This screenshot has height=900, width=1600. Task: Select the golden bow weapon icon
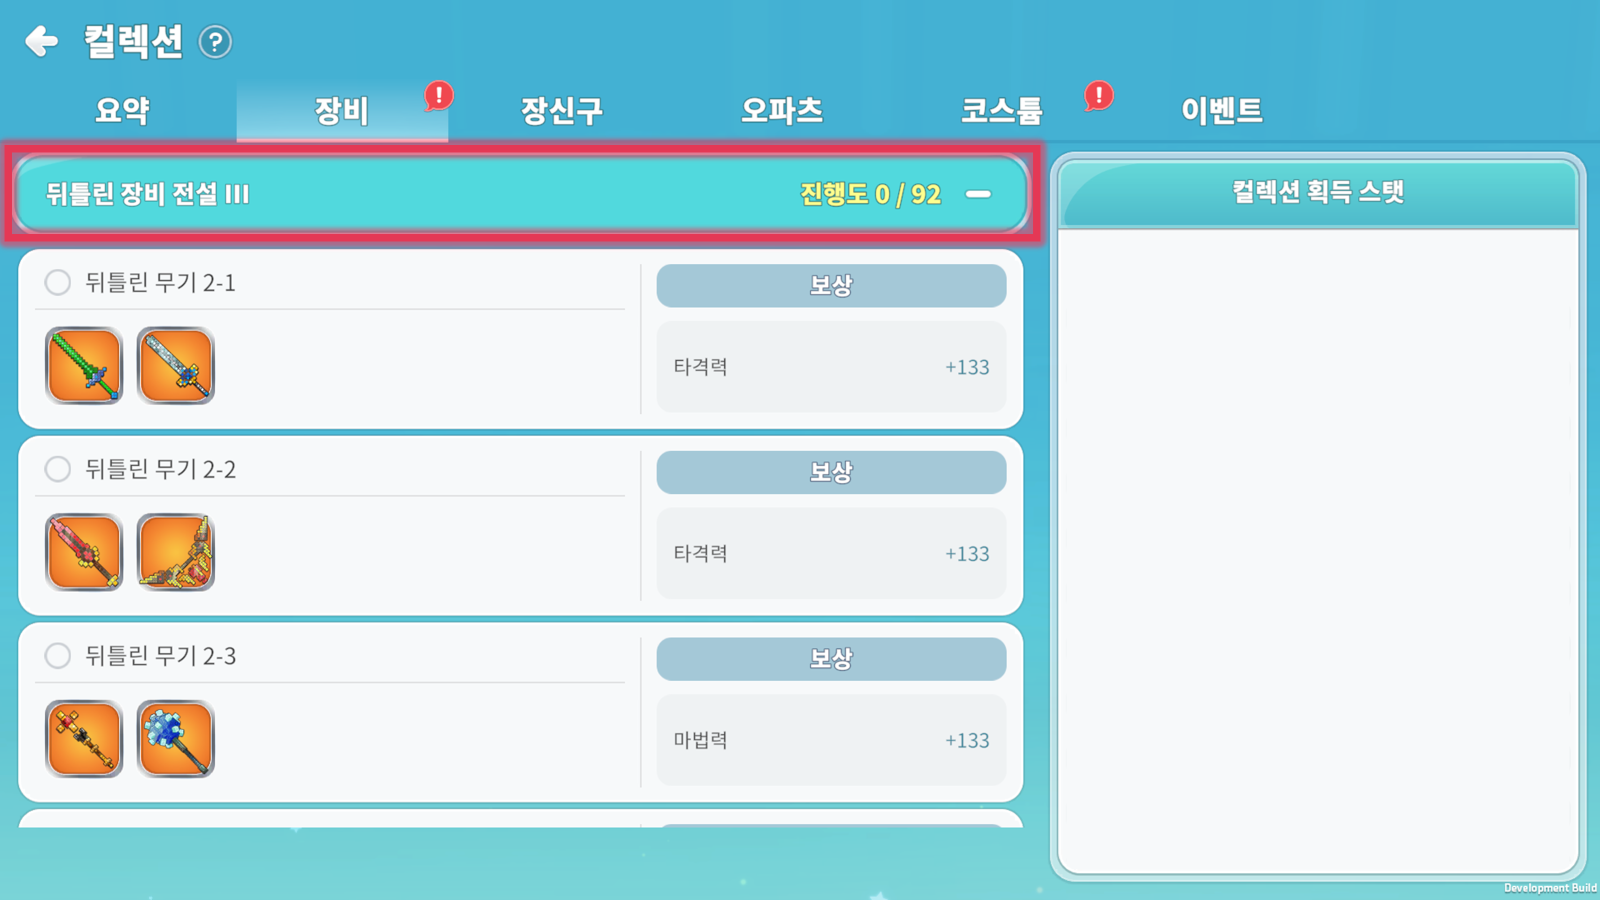176,552
